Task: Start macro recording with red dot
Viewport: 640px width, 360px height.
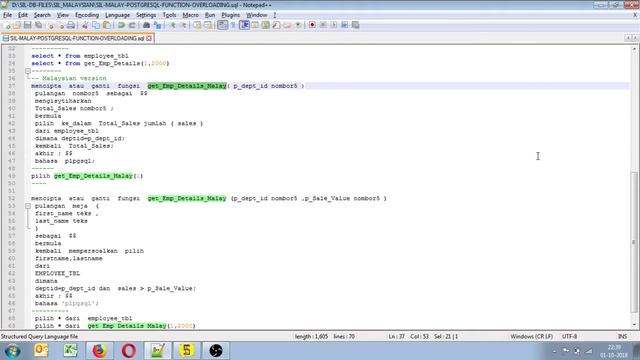Action: 312,25
